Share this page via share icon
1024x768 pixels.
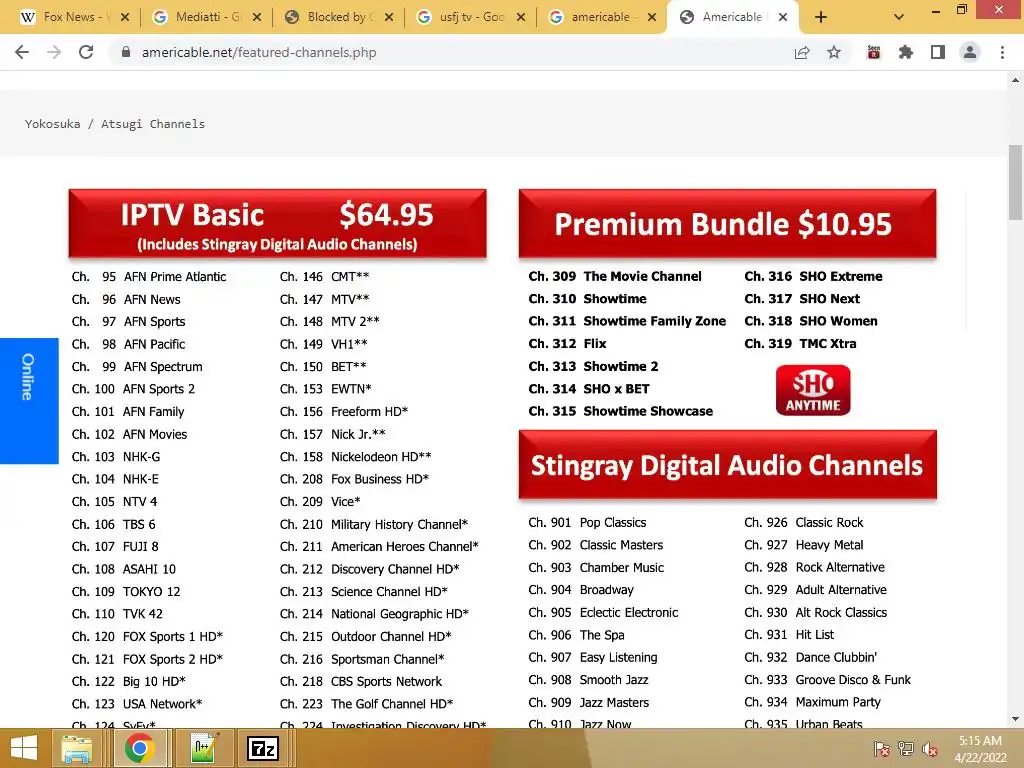point(802,52)
